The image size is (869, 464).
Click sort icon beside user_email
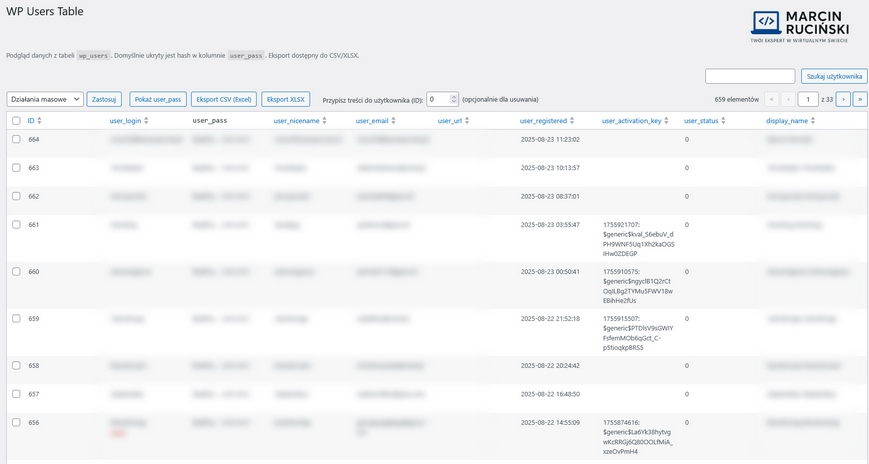pos(394,120)
